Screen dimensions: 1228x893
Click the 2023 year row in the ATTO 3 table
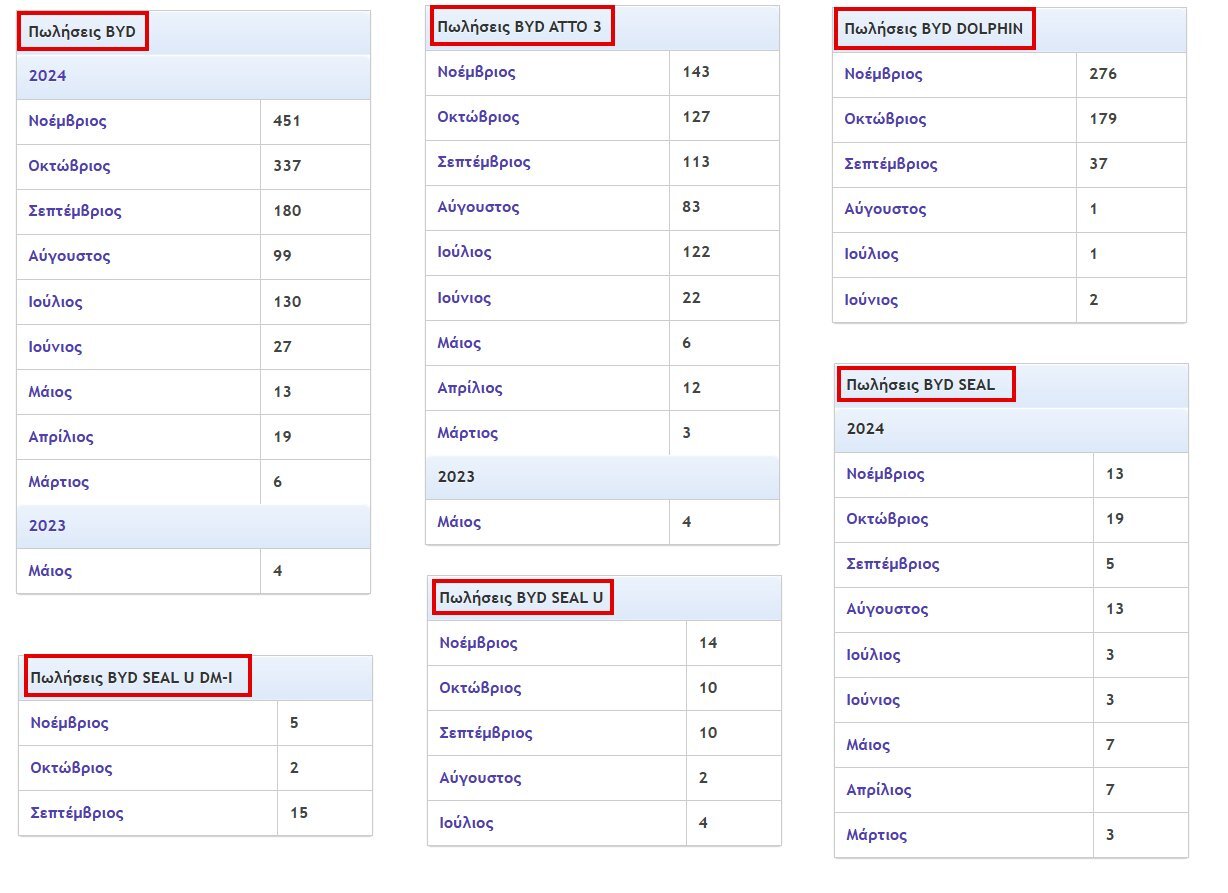602,477
